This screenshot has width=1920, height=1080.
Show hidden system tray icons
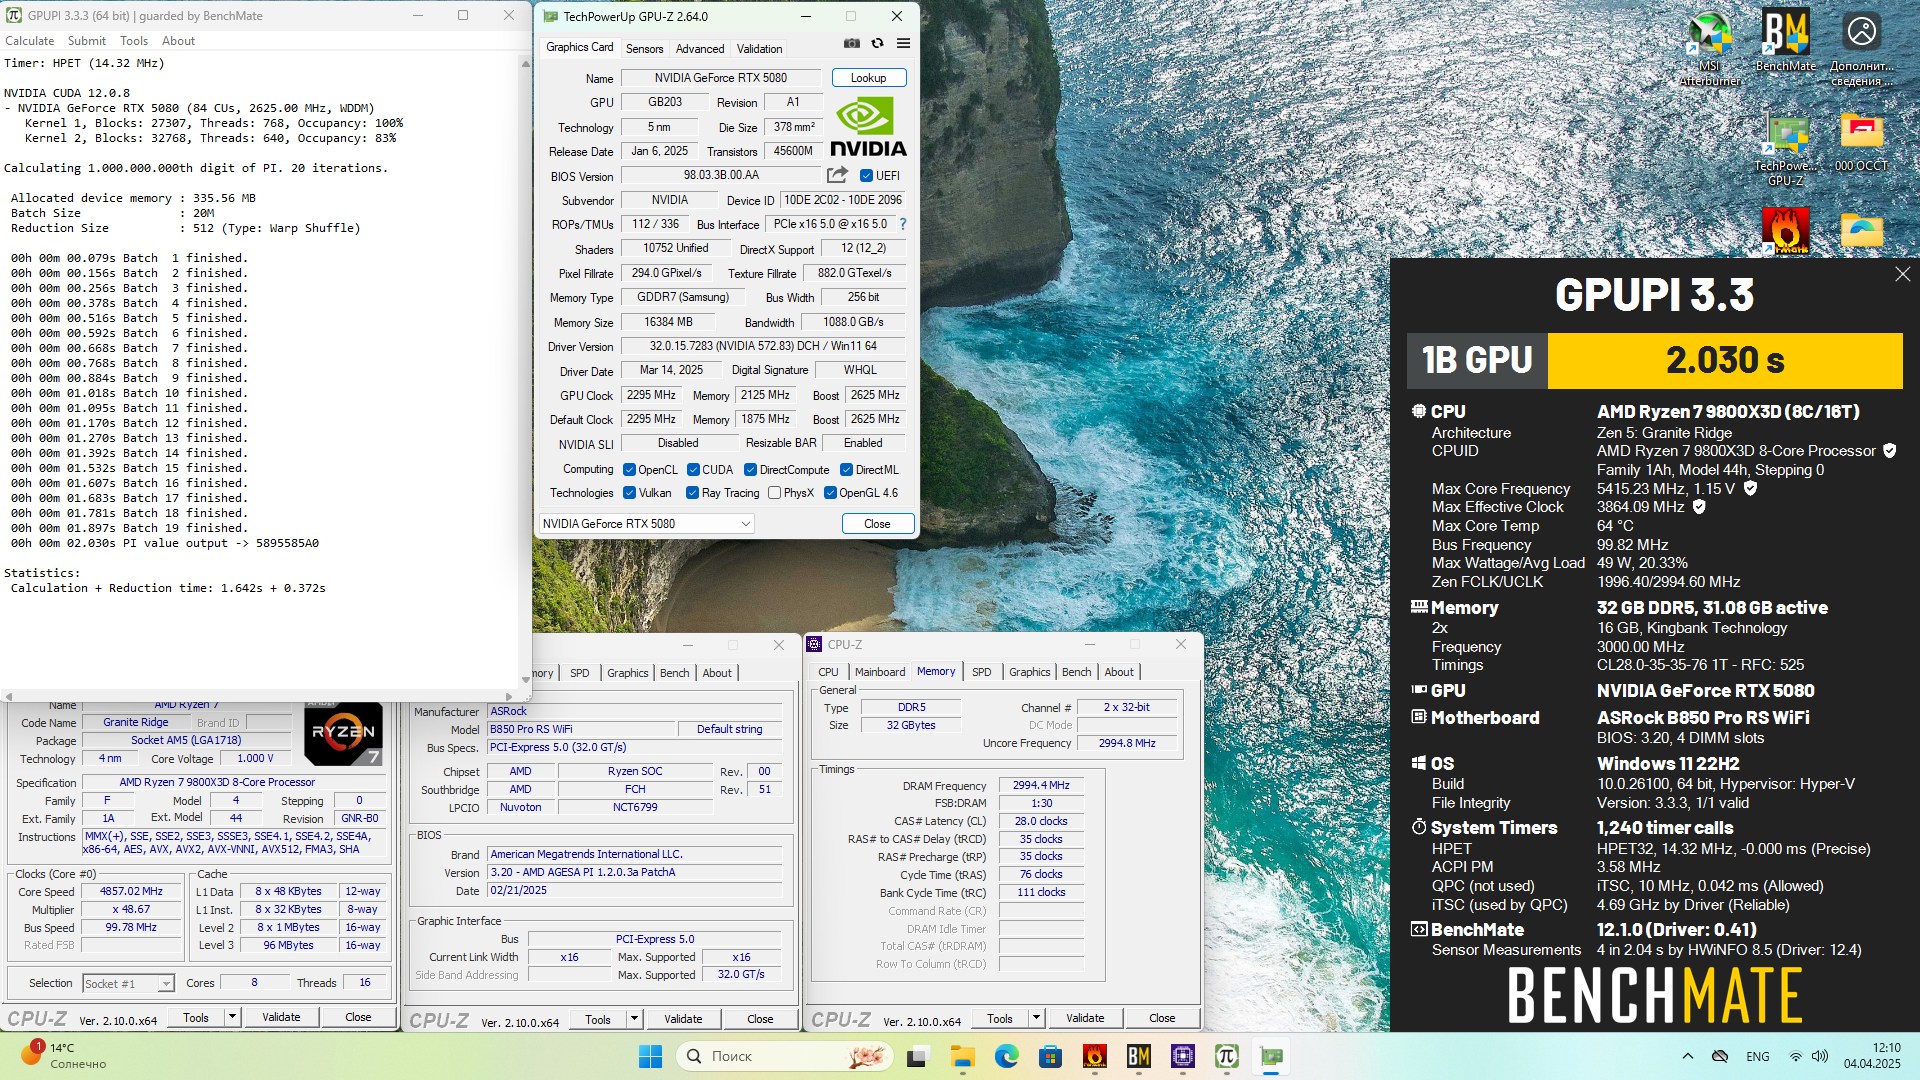[x=1688, y=1056]
